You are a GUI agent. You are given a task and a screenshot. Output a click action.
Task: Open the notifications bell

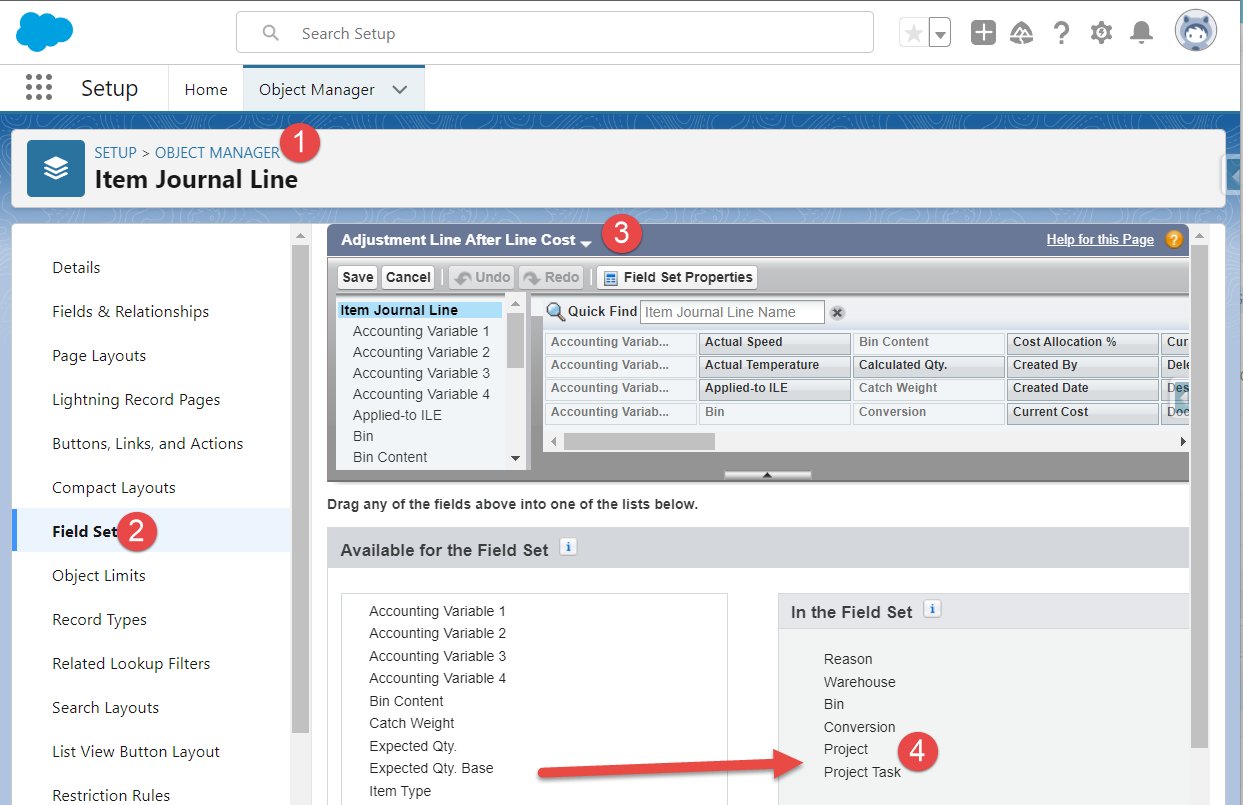coord(1141,33)
